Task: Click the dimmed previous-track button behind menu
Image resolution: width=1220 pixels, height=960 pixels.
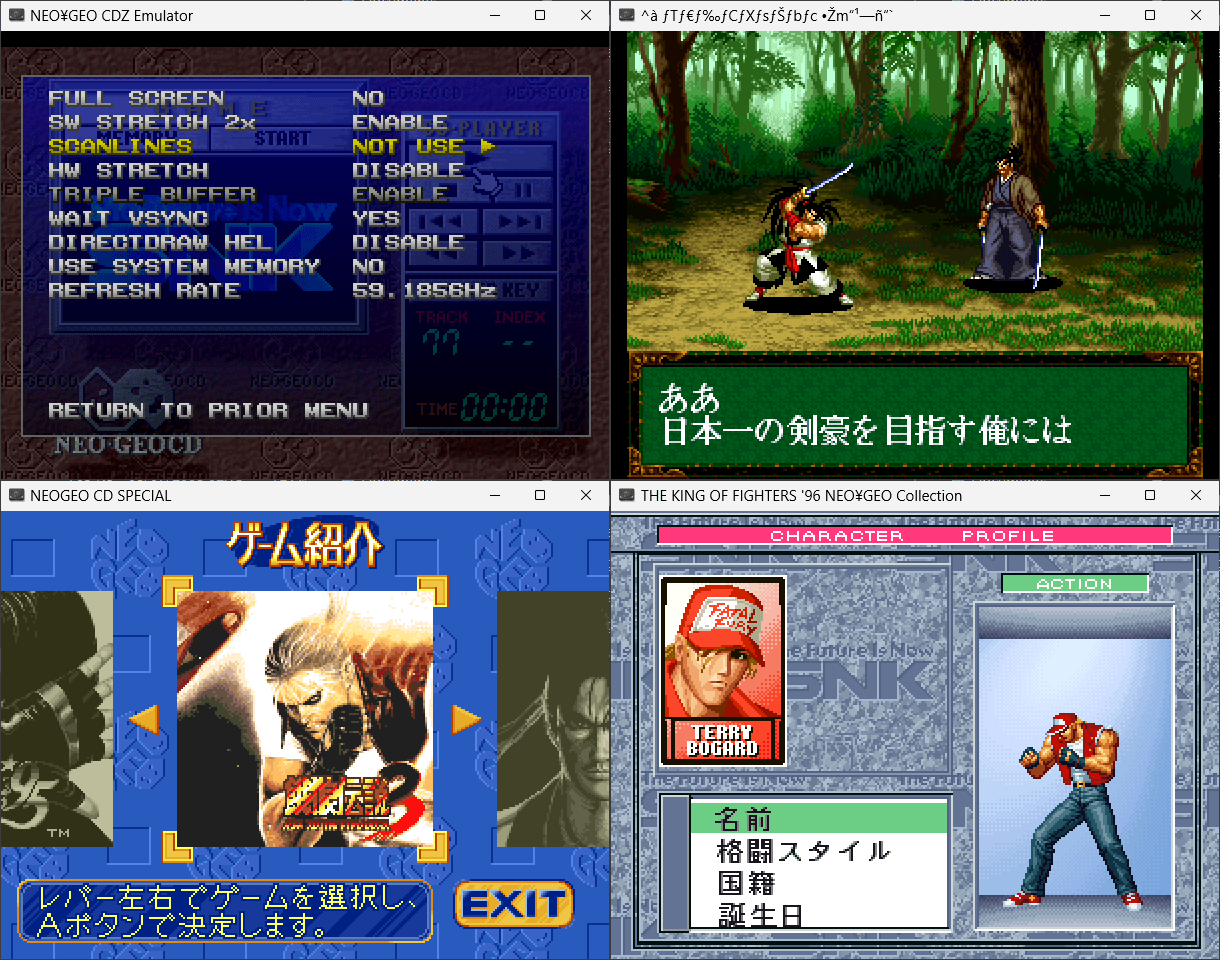Action: point(443,220)
